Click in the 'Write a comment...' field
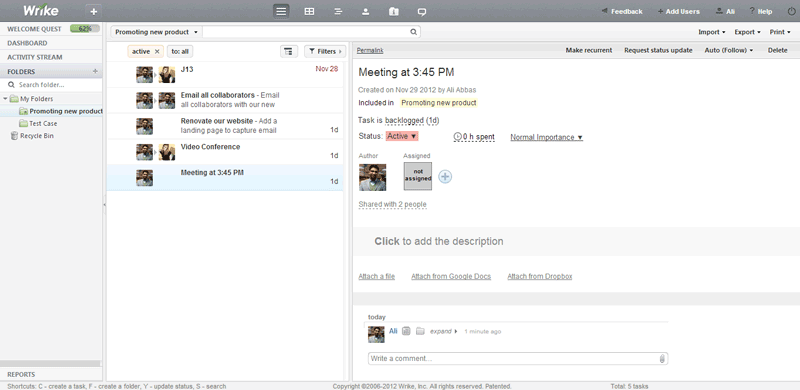Viewport: 800px width, 390px height. coord(518,358)
